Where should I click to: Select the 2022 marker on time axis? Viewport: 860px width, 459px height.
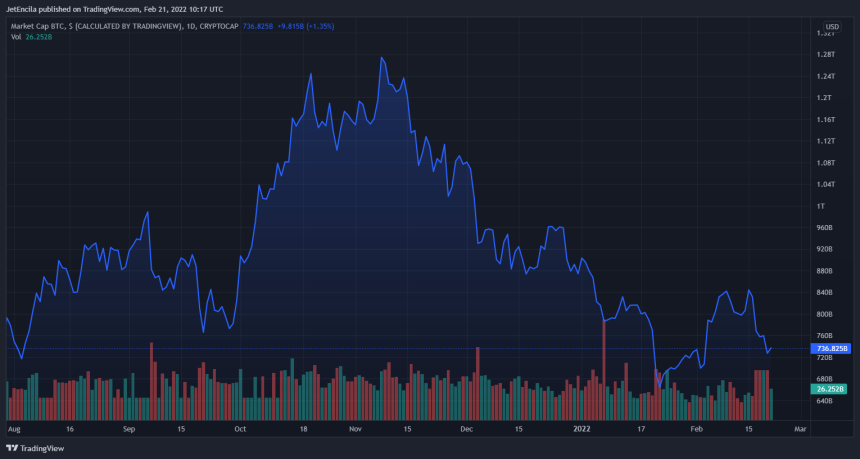coord(582,428)
